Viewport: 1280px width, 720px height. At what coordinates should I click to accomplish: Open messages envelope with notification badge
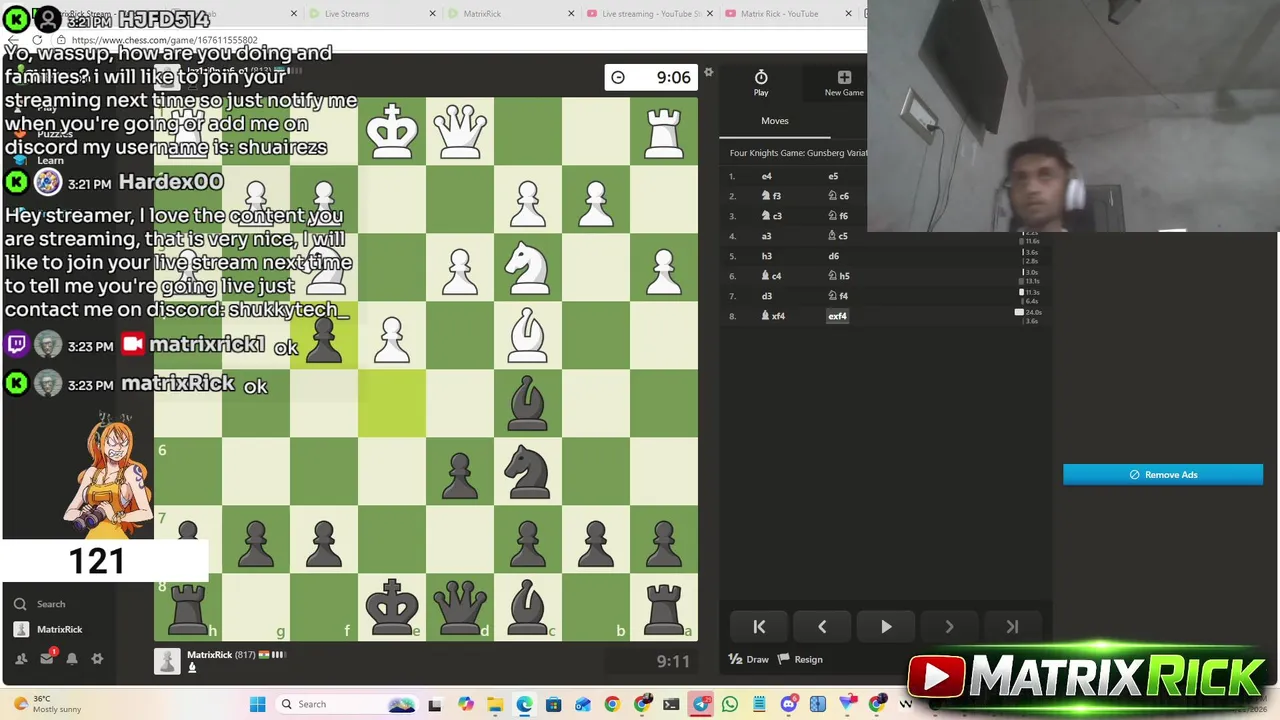click(x=47, y=658)
